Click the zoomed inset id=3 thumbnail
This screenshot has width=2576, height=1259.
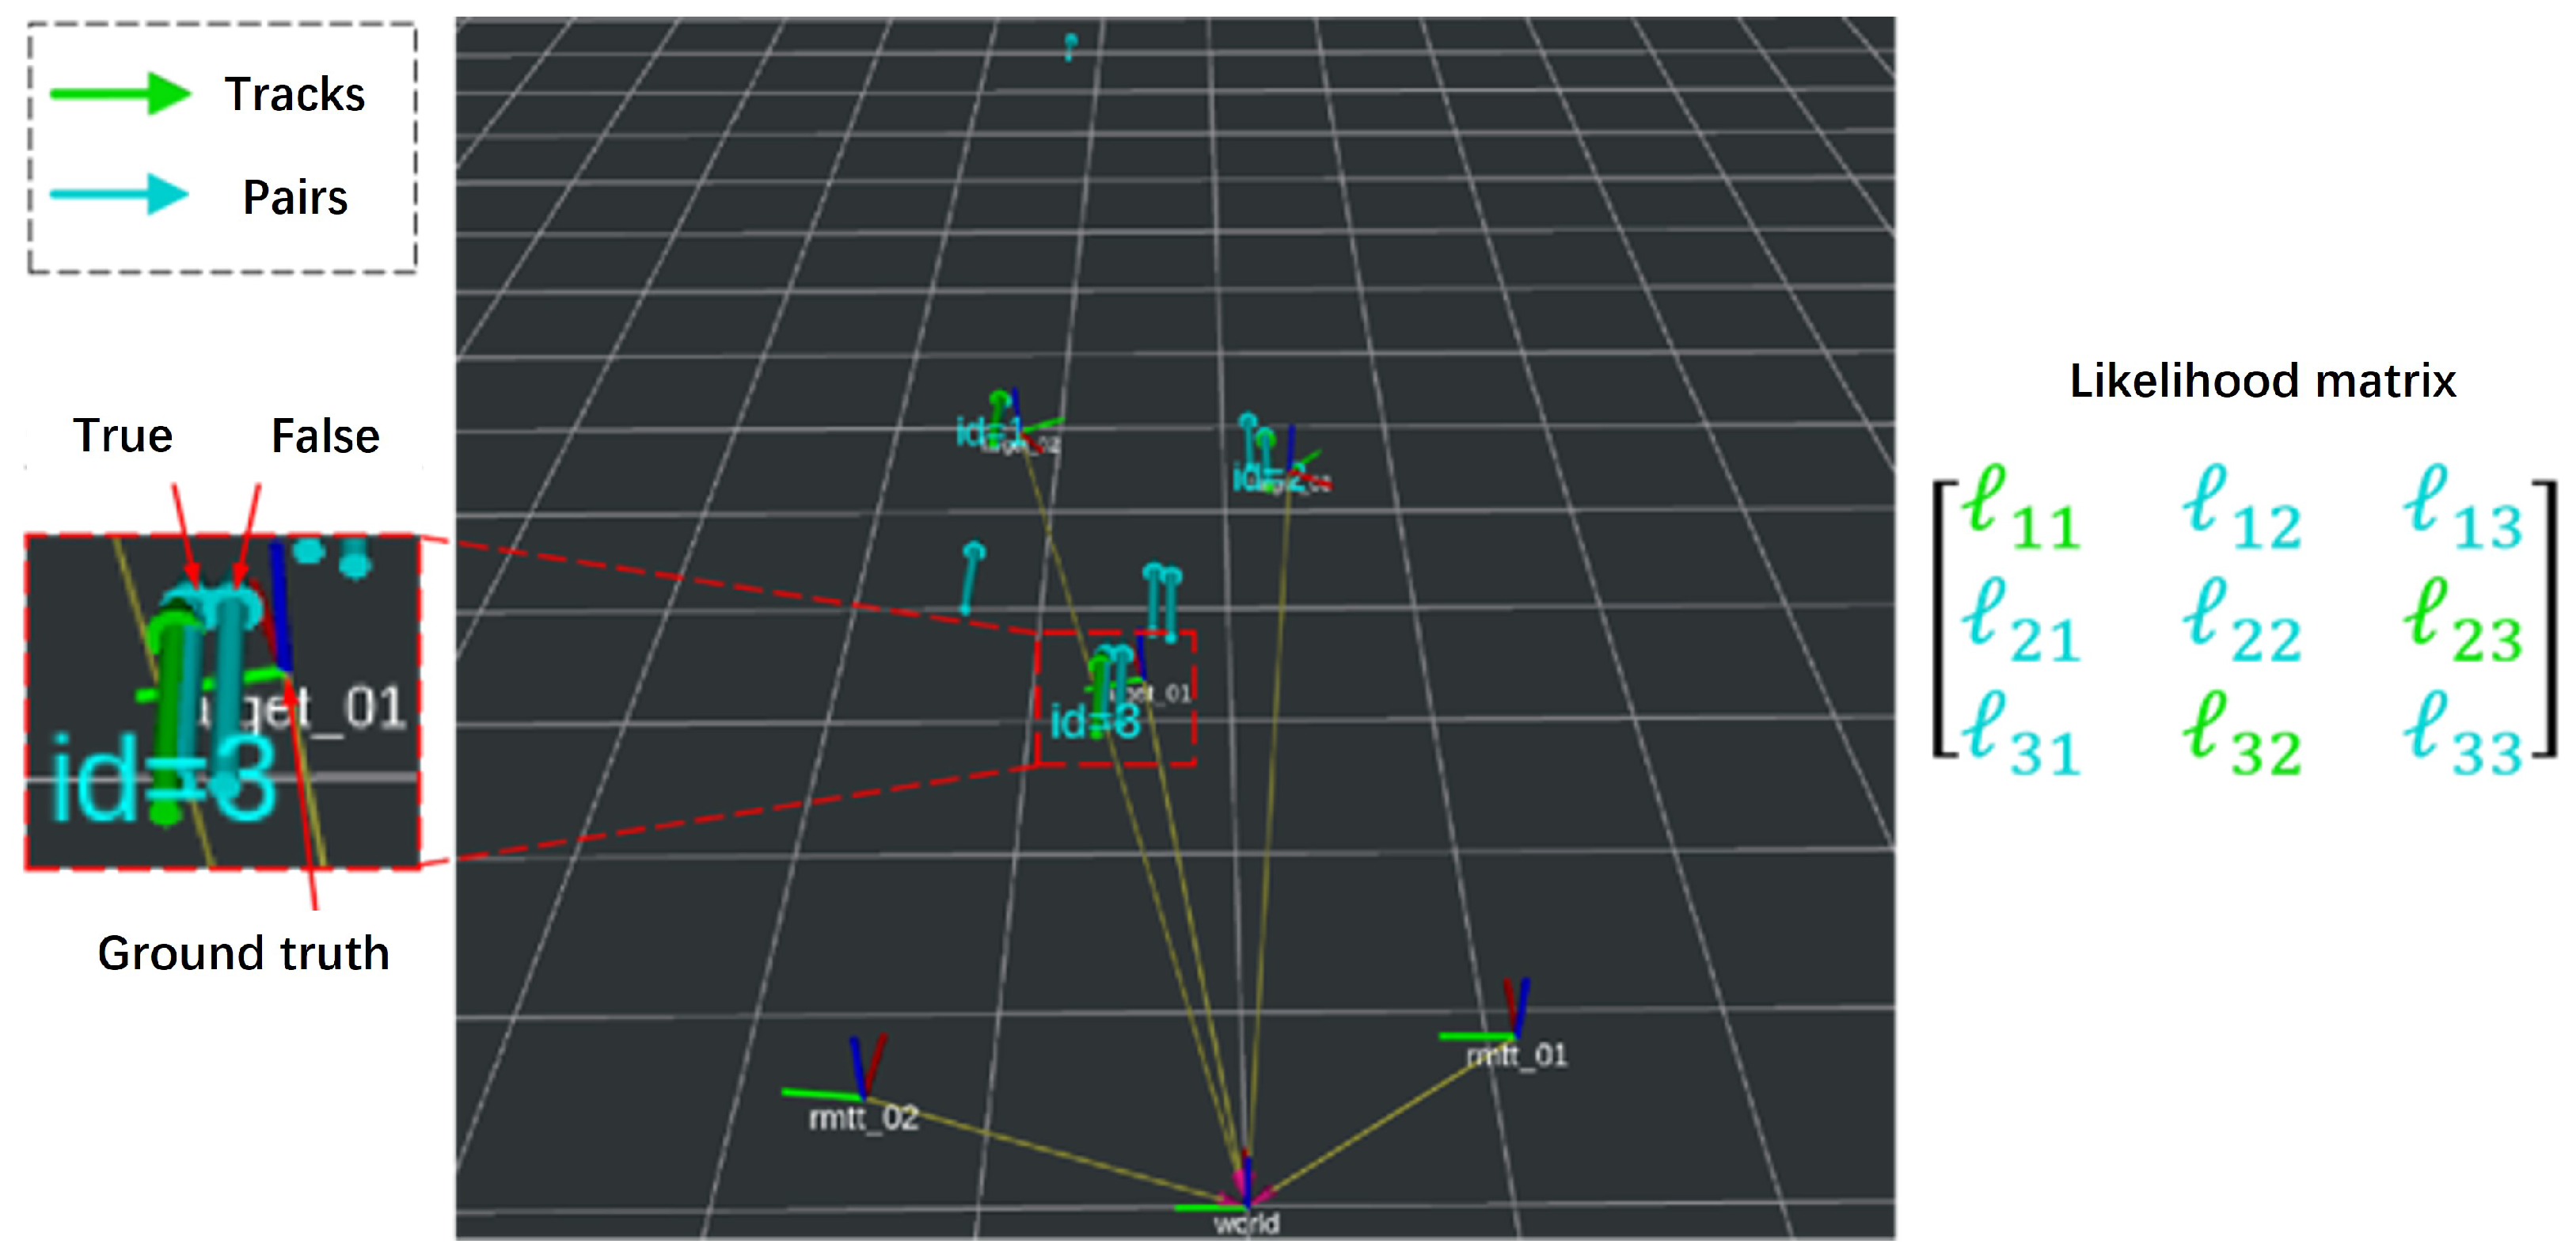[x=222, y=702]
